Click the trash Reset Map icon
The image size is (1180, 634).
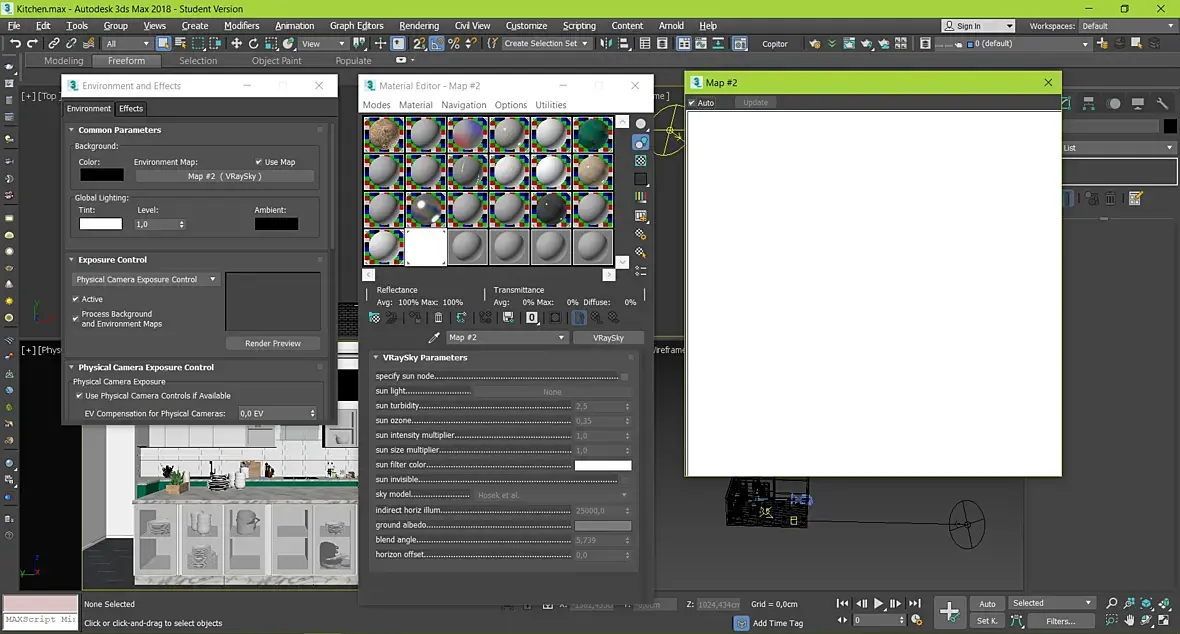[438, 318]
